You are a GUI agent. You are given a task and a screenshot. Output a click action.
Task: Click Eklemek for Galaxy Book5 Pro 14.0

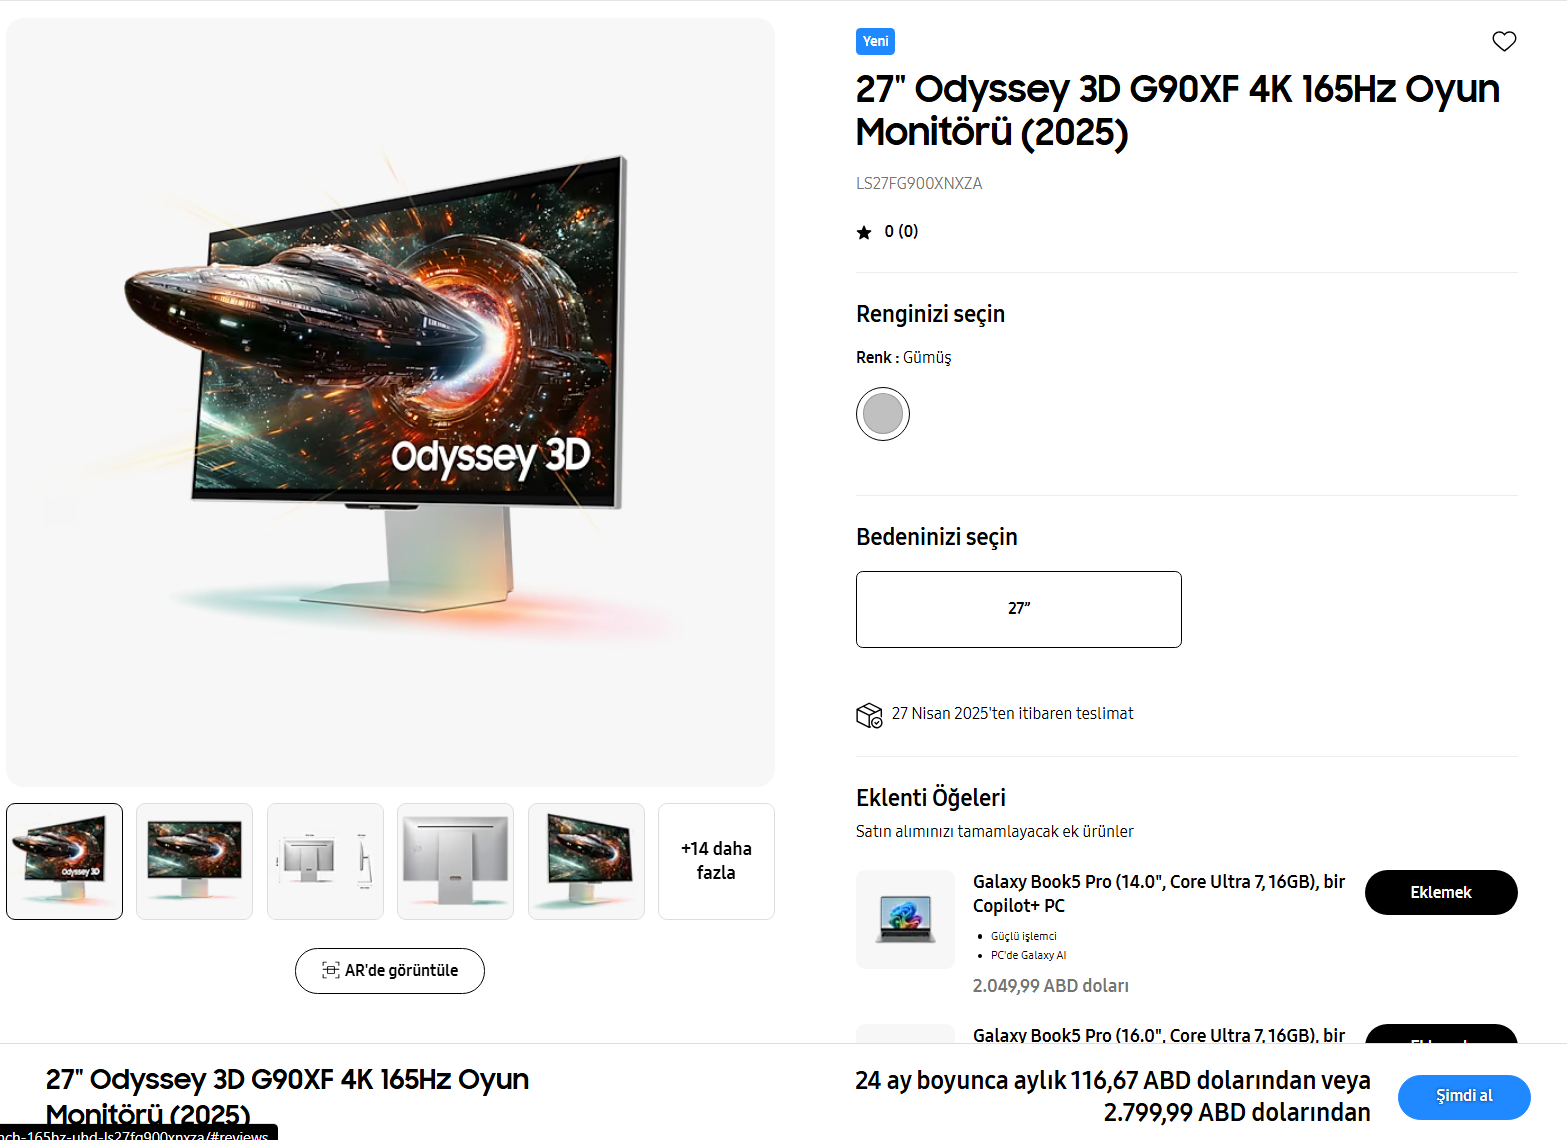[1441, 892]
